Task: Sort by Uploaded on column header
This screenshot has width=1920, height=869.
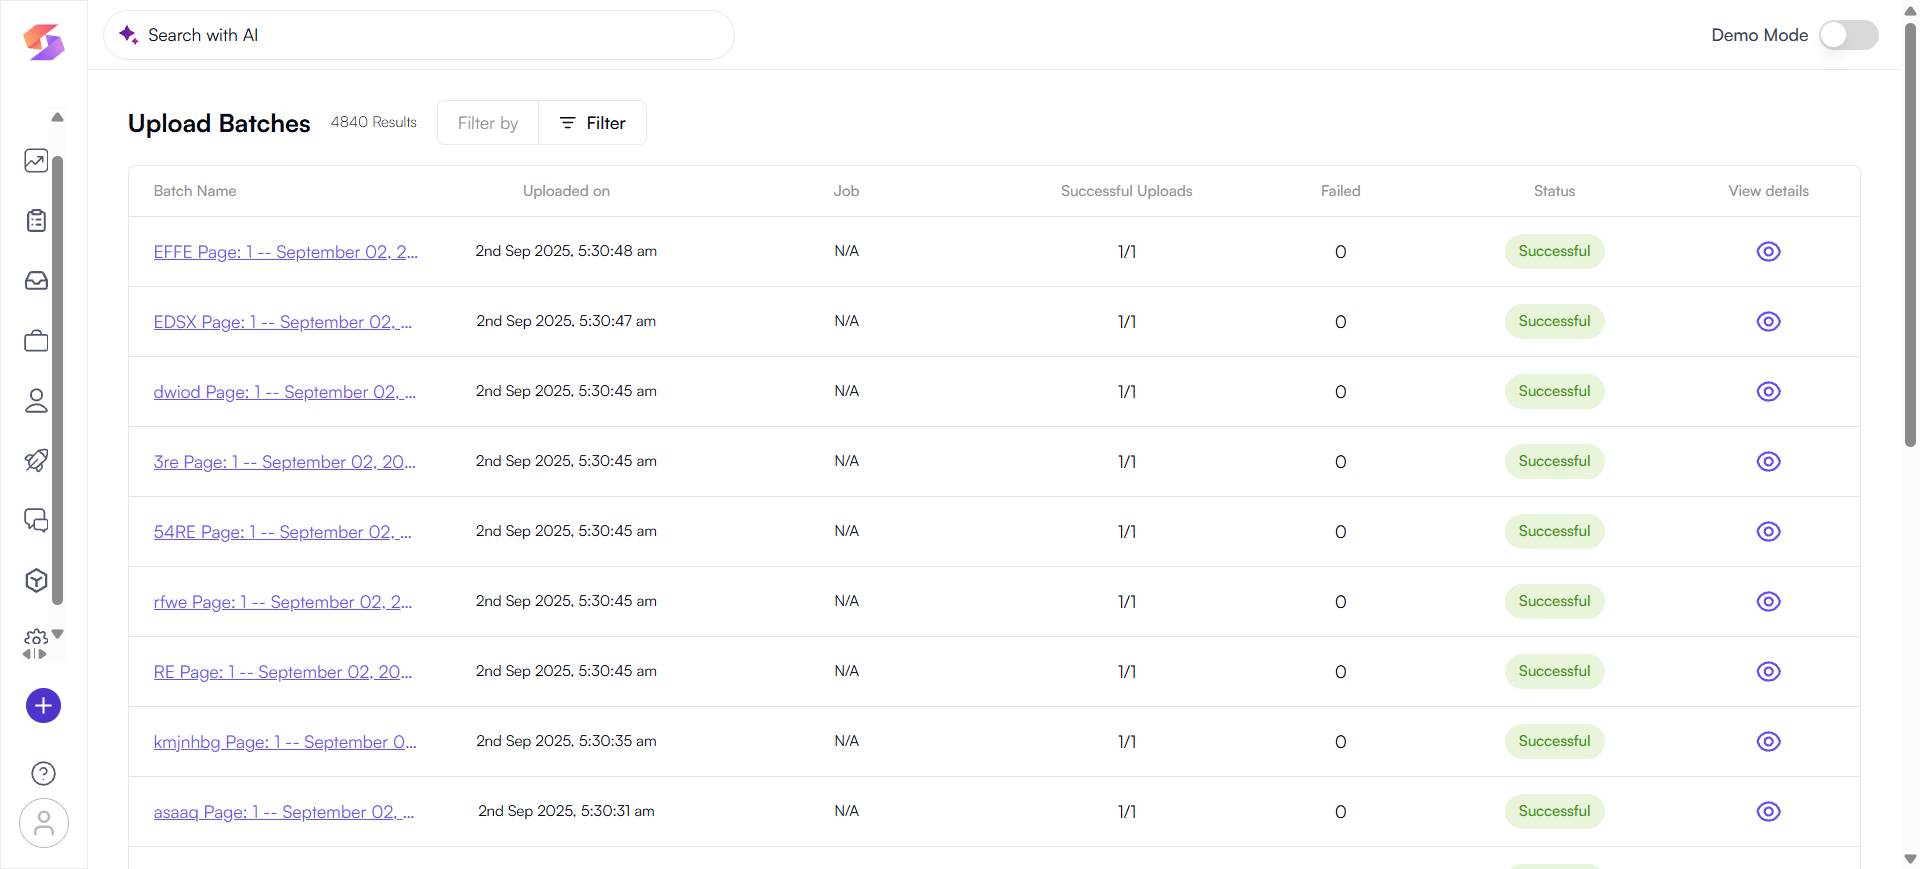Action: point(566,191)
